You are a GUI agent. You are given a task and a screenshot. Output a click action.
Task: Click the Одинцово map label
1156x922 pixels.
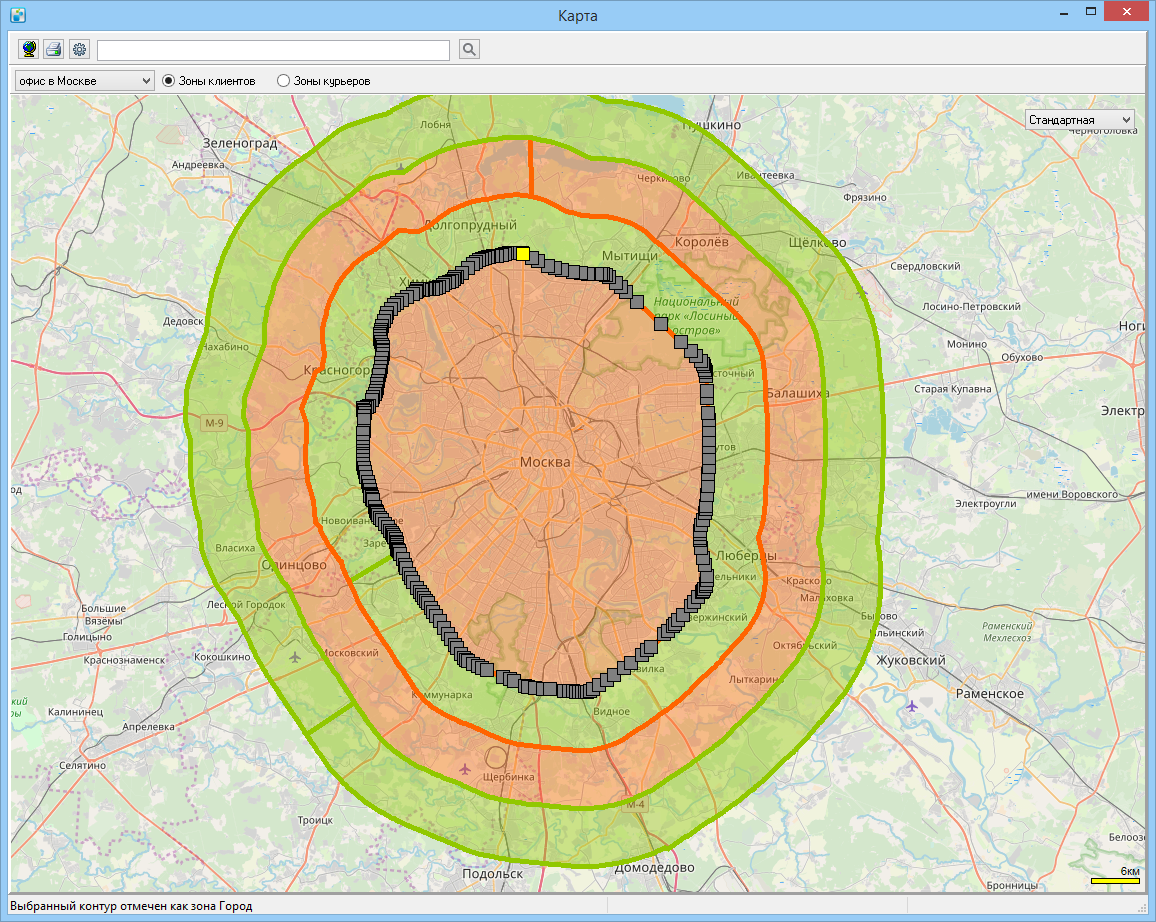[294, 565]
